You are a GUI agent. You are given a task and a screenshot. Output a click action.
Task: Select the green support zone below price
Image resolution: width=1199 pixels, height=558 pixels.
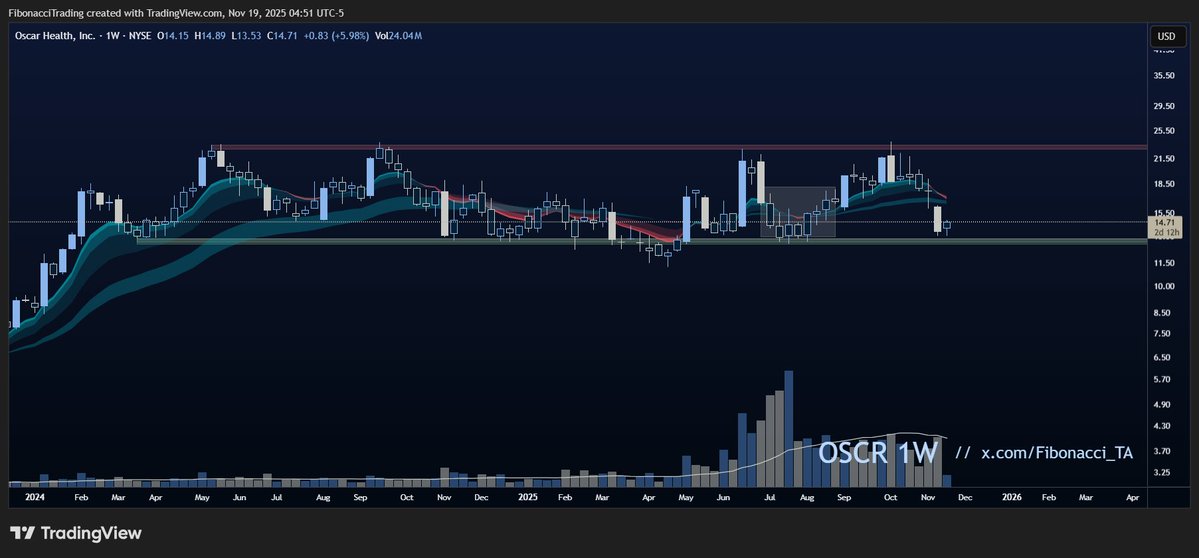point(642,242)
